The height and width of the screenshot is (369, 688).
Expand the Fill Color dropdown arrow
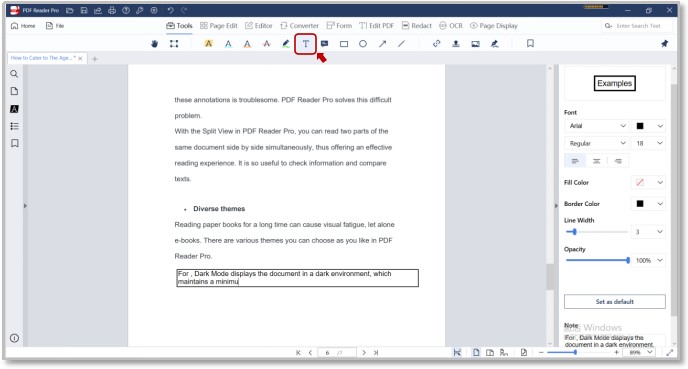(x=660, y=183)
